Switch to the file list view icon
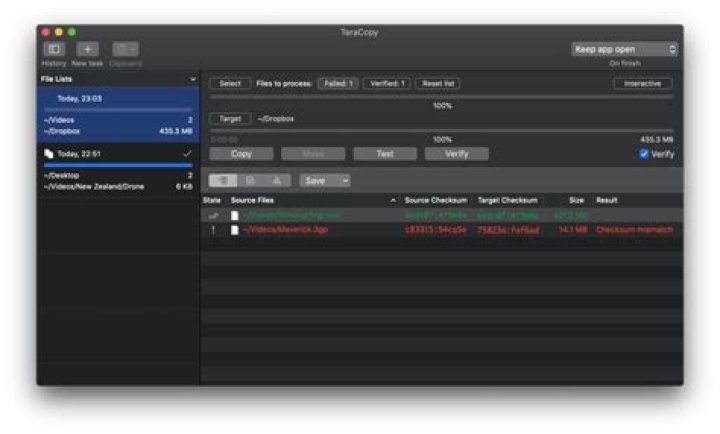Viewport: 720px width, 434px height. [x=223, y=180]
